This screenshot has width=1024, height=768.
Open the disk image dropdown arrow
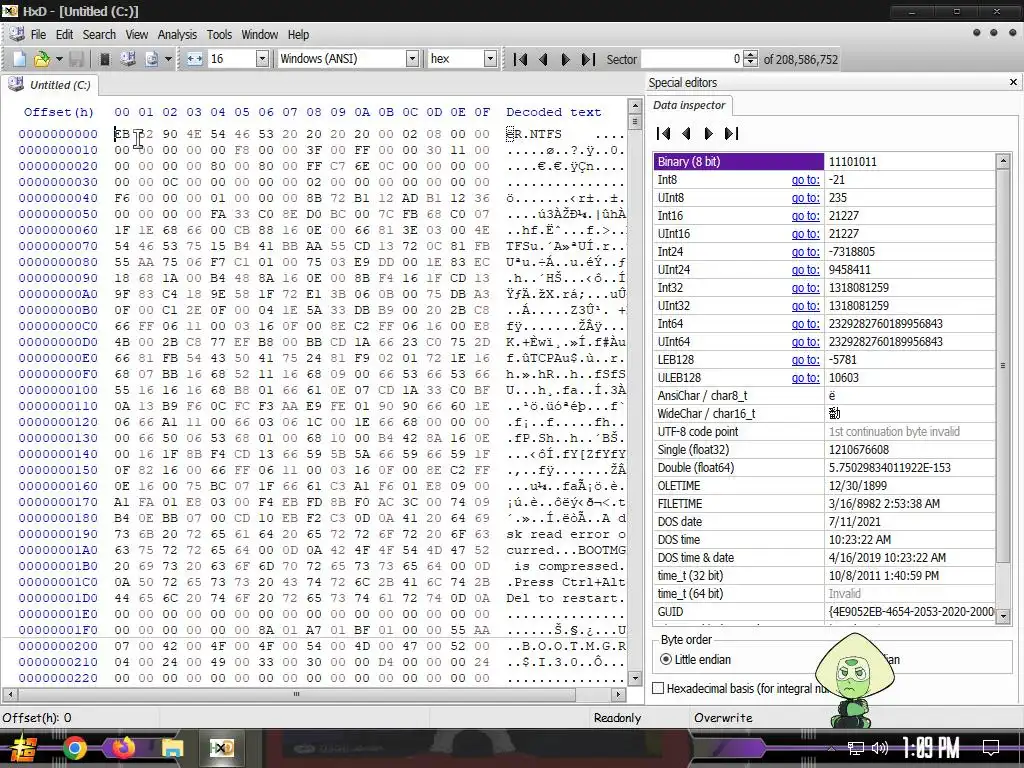coord(168,59)
